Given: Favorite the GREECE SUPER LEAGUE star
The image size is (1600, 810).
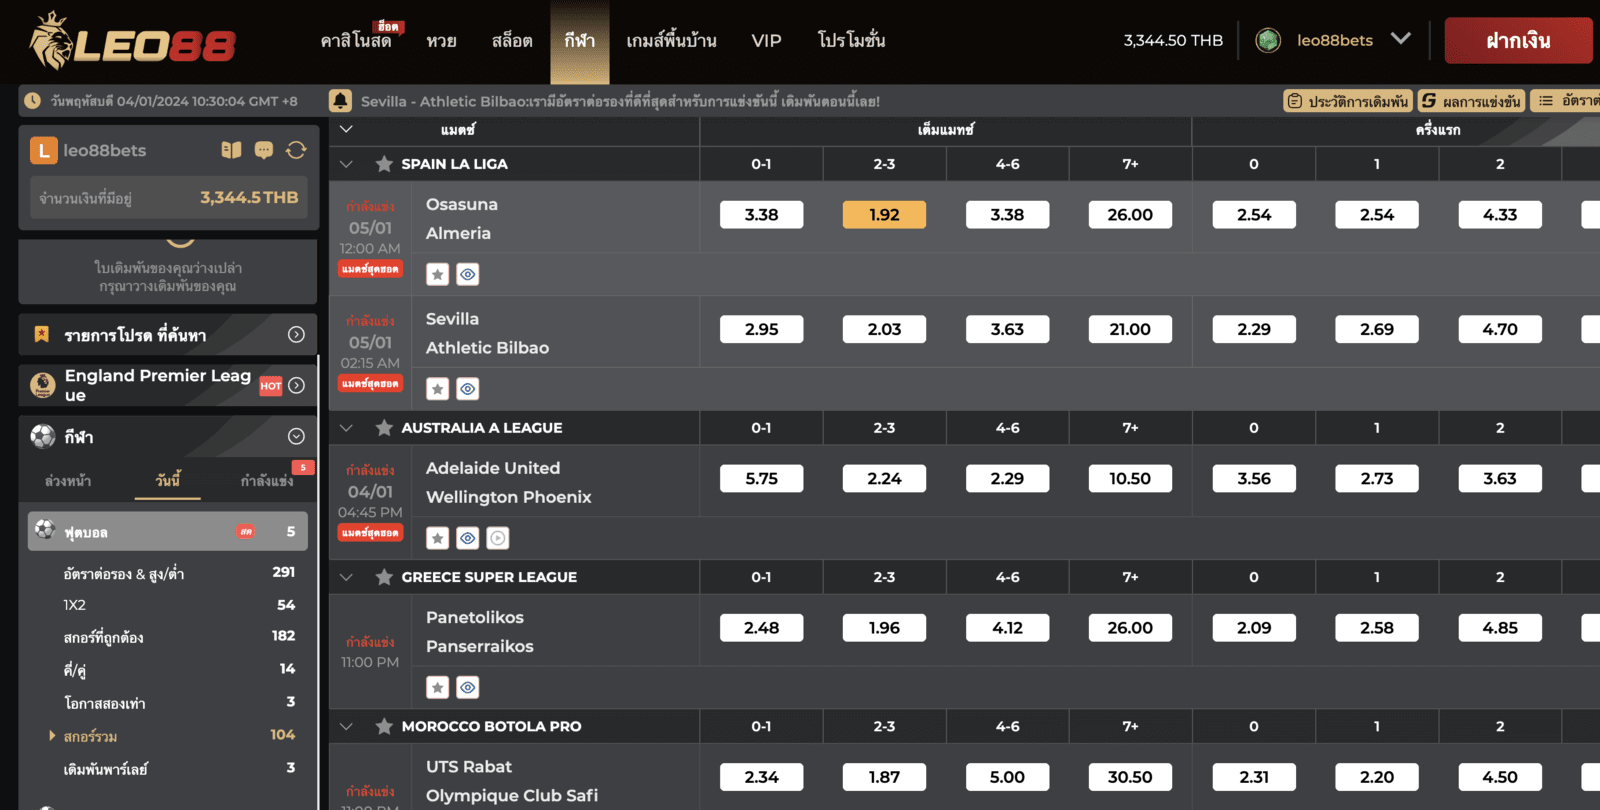Looking at the screenshot, I should click(x=384, y=577).
